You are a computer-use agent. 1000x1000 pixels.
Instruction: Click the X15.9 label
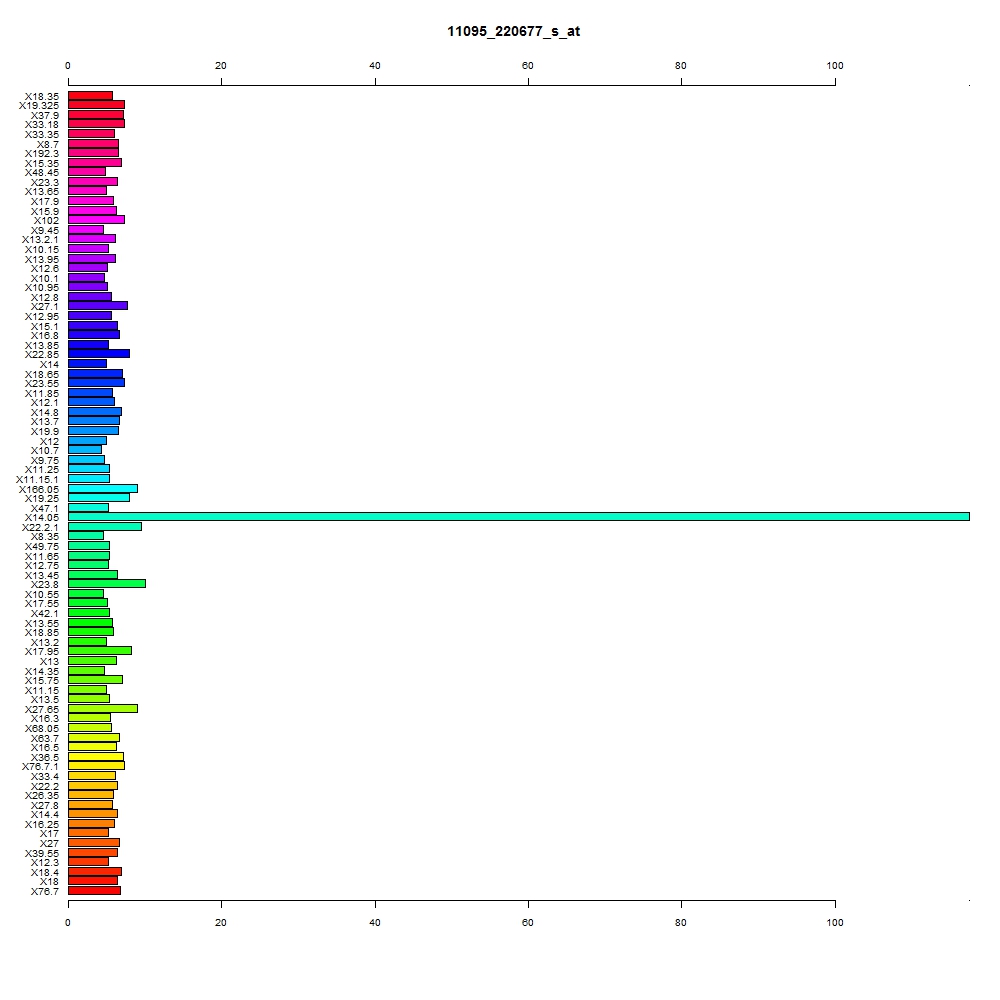coord(45,212)
